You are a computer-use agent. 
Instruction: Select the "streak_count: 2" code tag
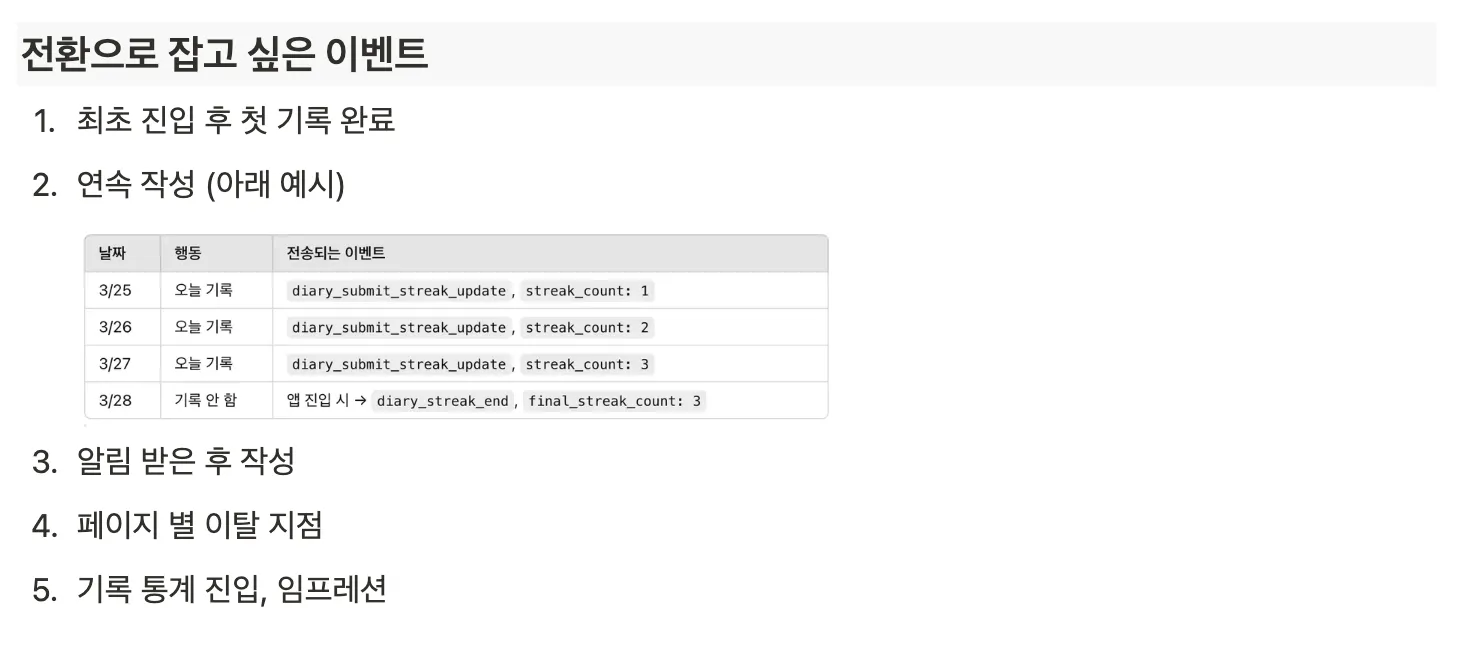click(x=587, y=328)
